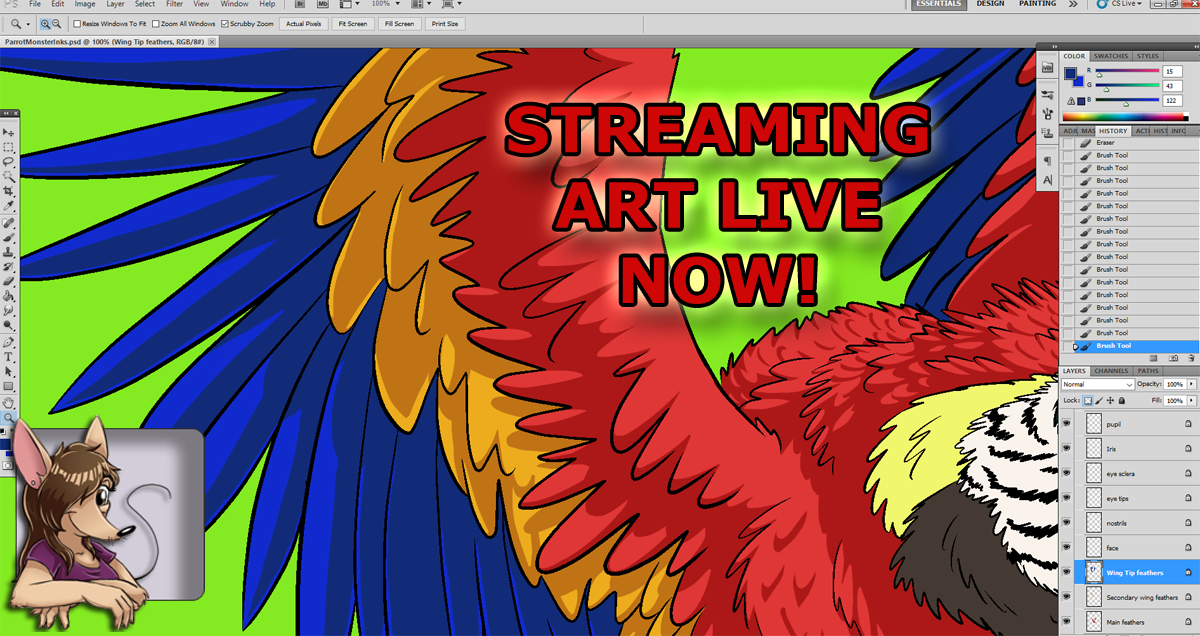Check Resize Windows To Fit
This screenshot has height=636, width=1200.
click(78, 23)
